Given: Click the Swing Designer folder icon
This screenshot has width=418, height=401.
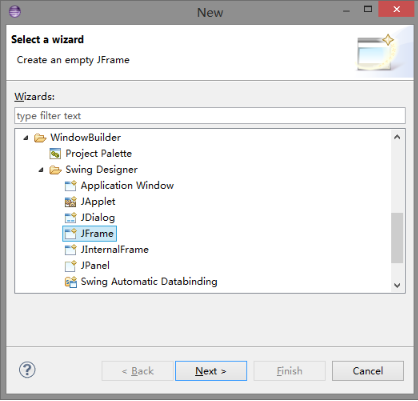Looking at the screenshot, I should point(55,170).
